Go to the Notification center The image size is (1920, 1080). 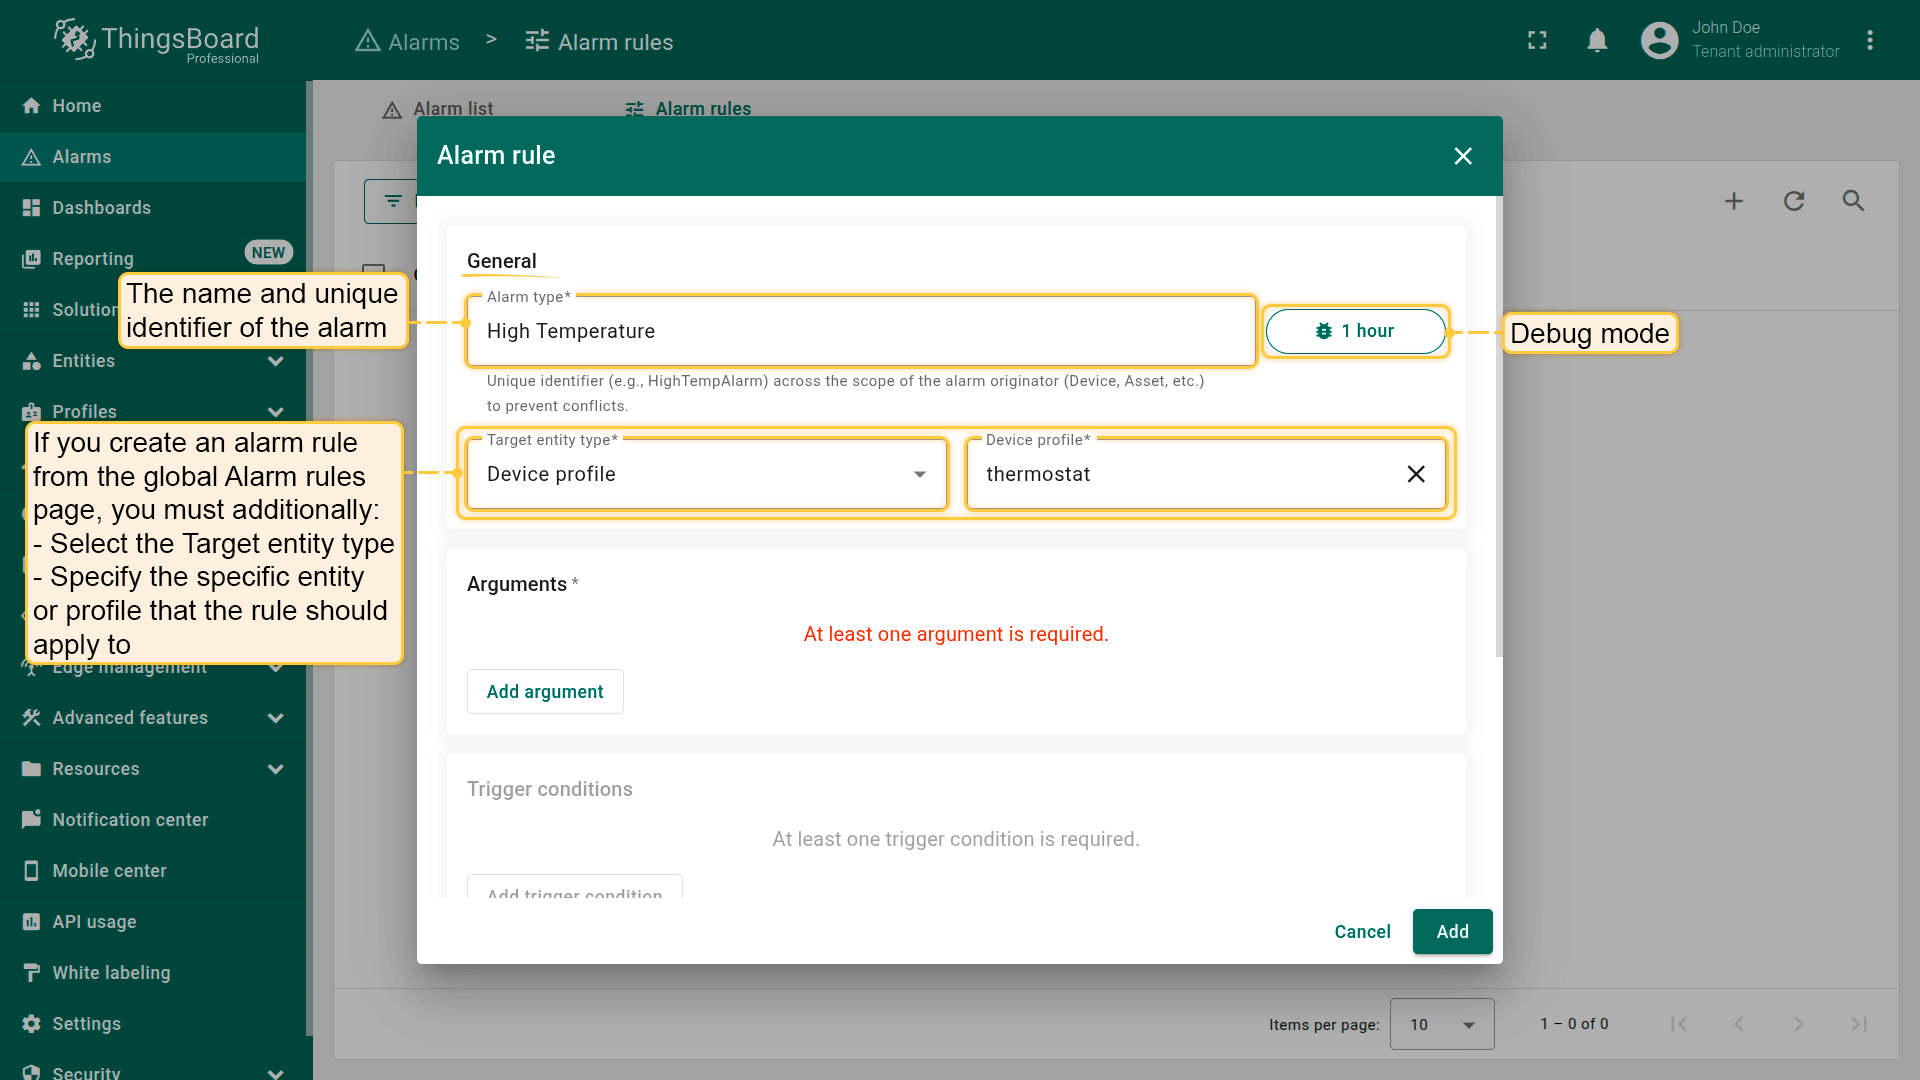[x=130, y=820]
